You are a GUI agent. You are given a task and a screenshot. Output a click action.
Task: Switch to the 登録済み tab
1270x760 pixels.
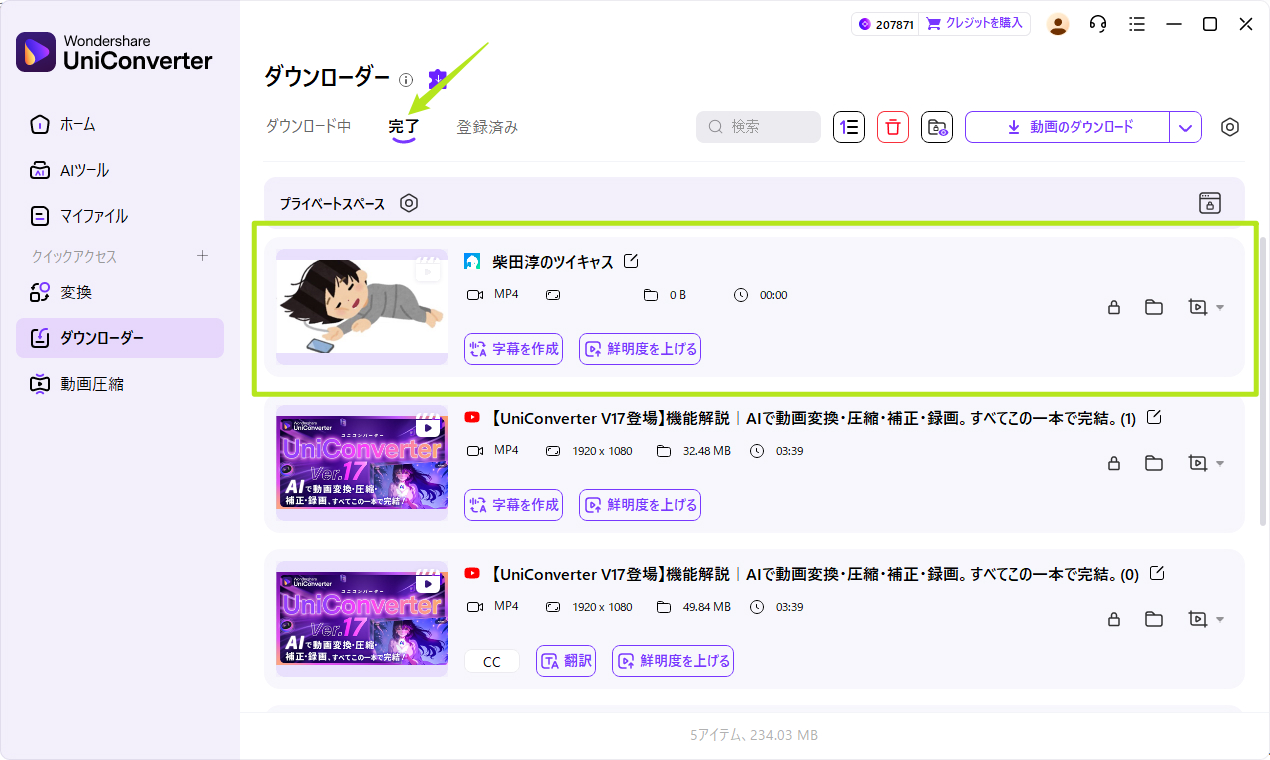487,126
